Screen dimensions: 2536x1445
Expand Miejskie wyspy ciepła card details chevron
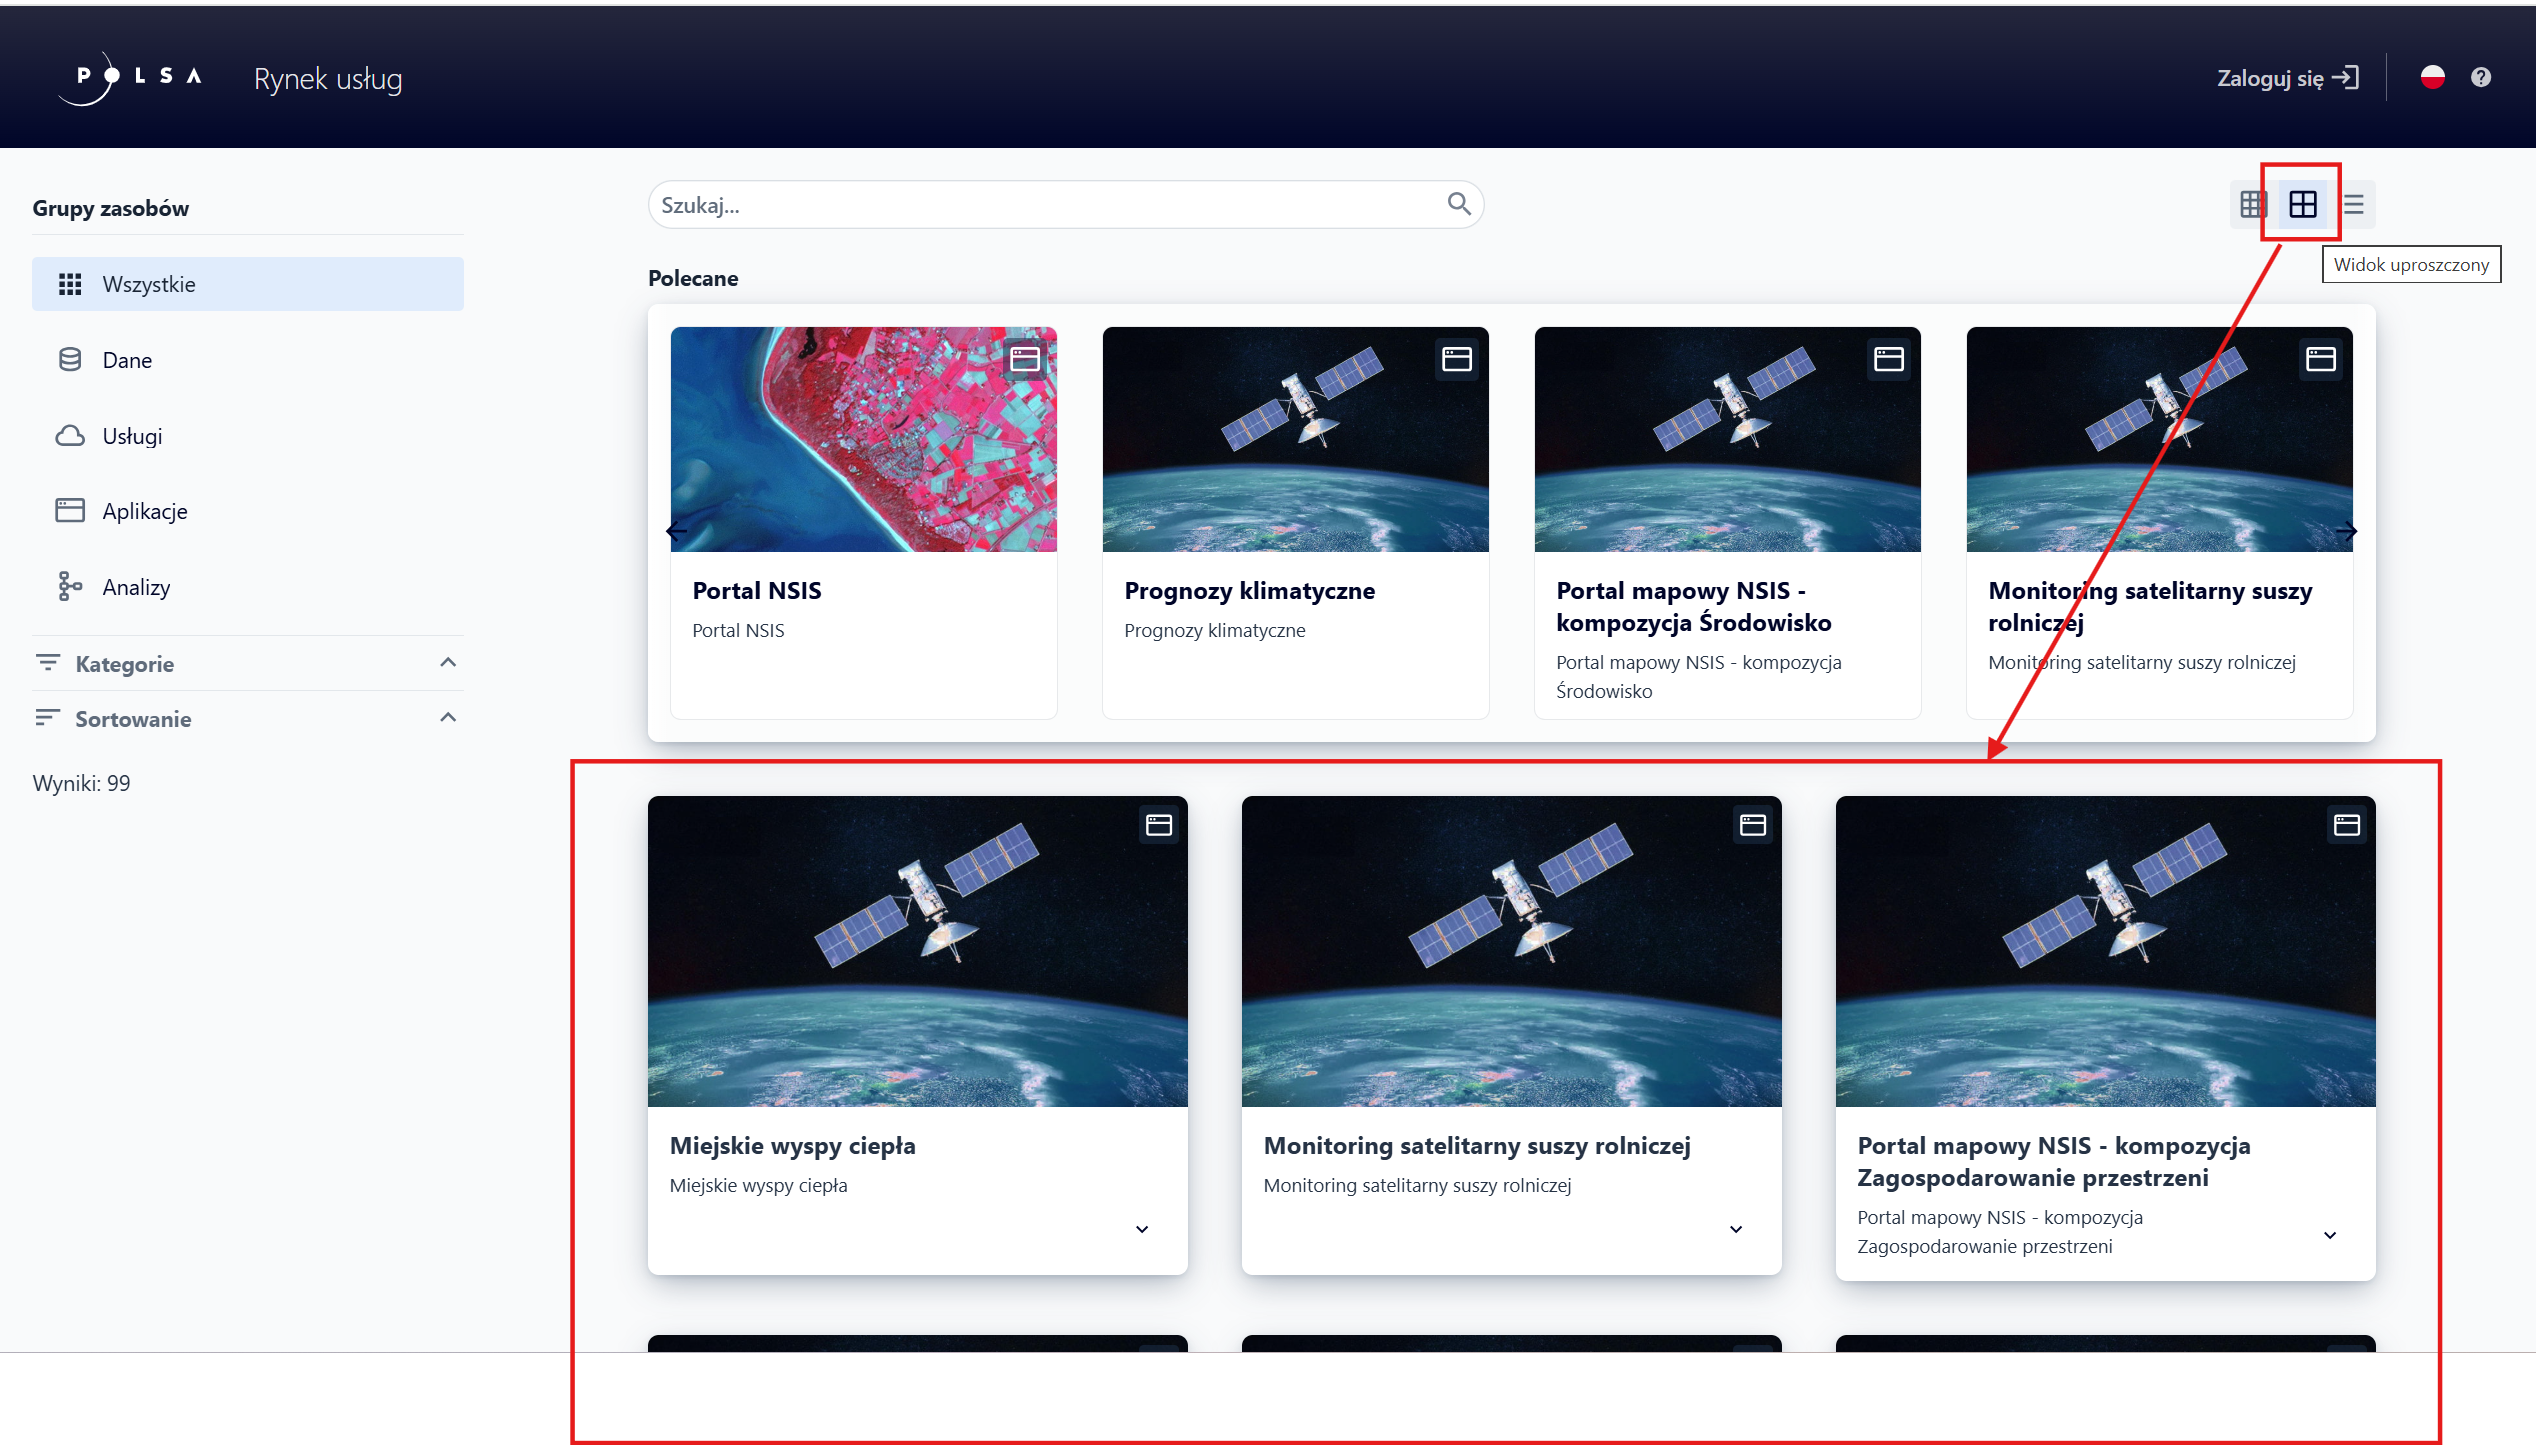point(1142,1230)
